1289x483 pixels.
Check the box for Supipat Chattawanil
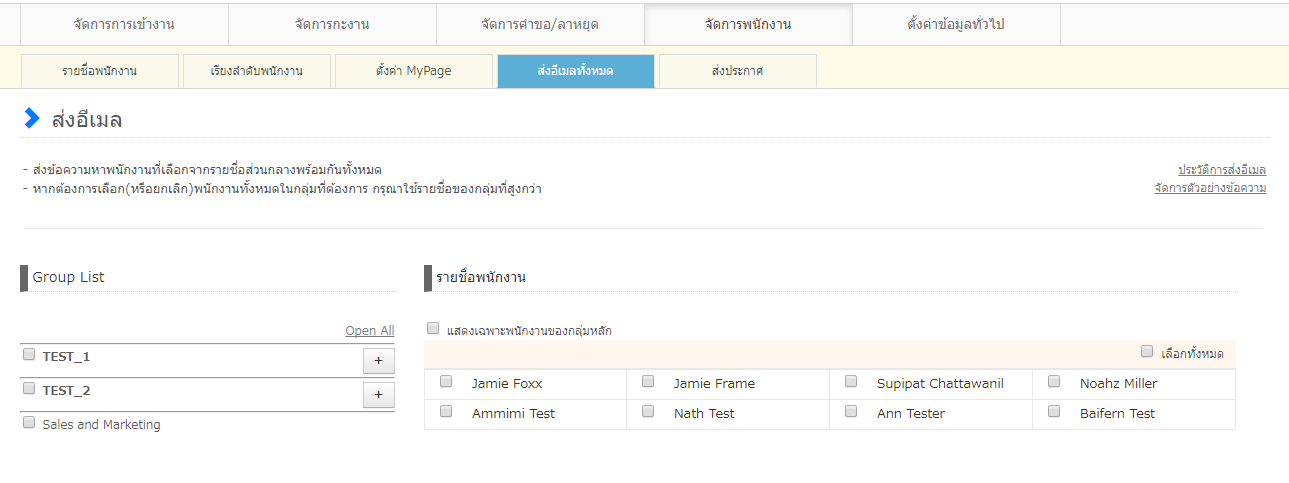pyautogui.click(x=851, y=381)
